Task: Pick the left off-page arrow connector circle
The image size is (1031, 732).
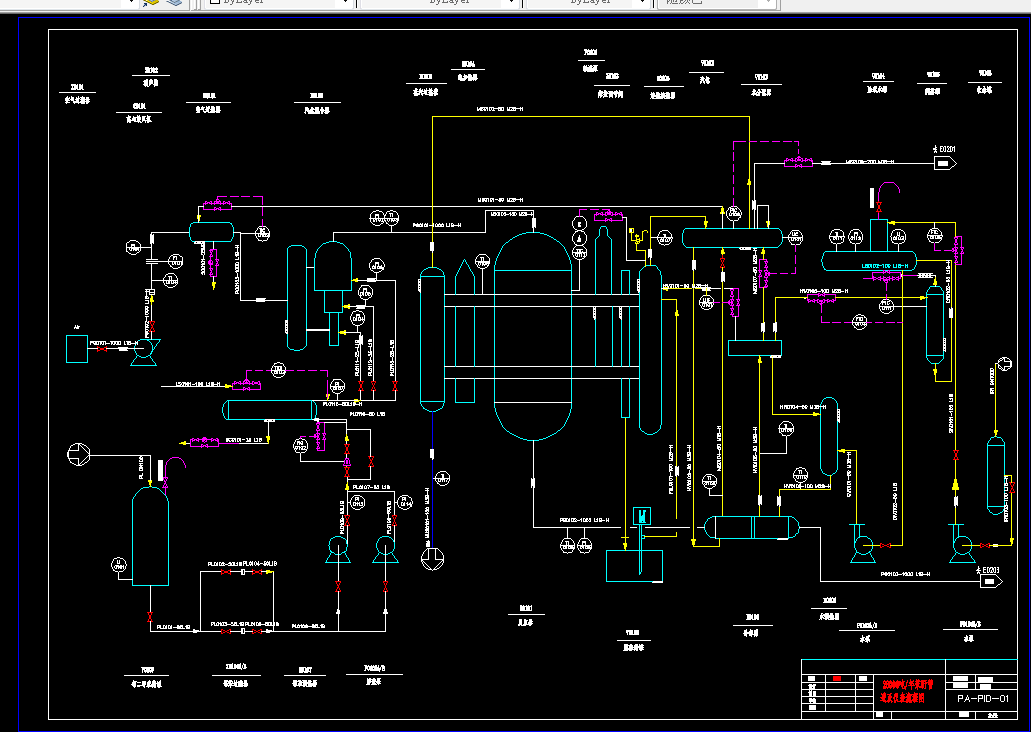Action: point(79,454)
